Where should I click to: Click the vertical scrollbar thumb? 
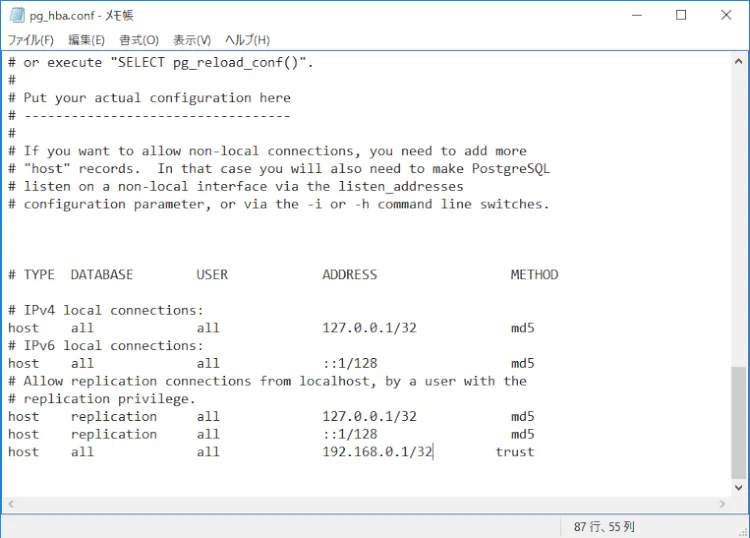(739, 420)
